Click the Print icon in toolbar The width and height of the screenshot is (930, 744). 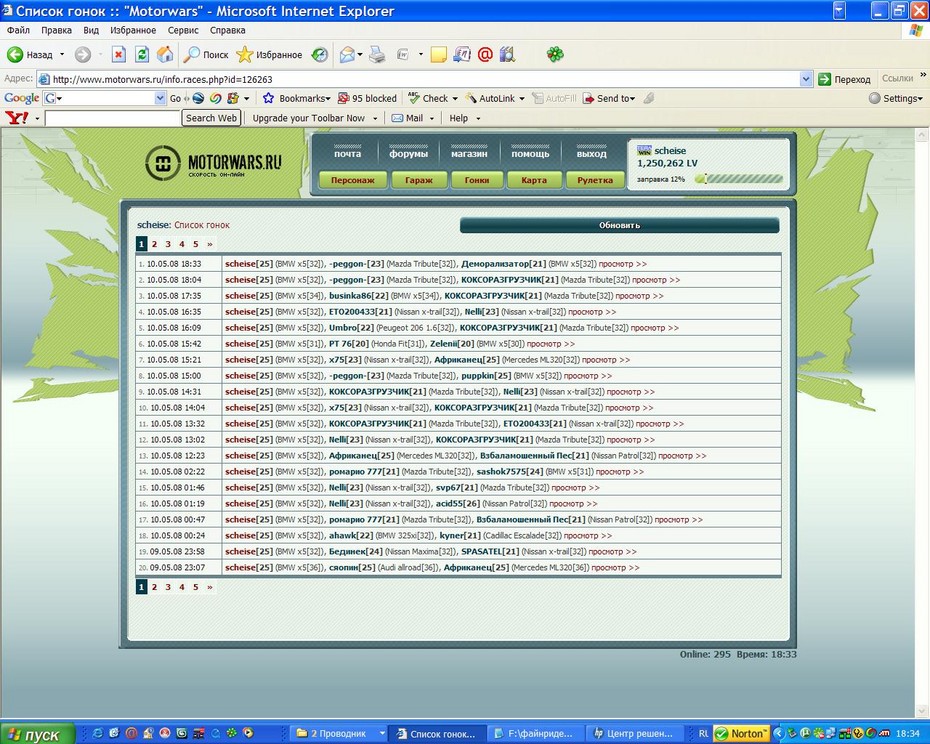pos(377,55)
